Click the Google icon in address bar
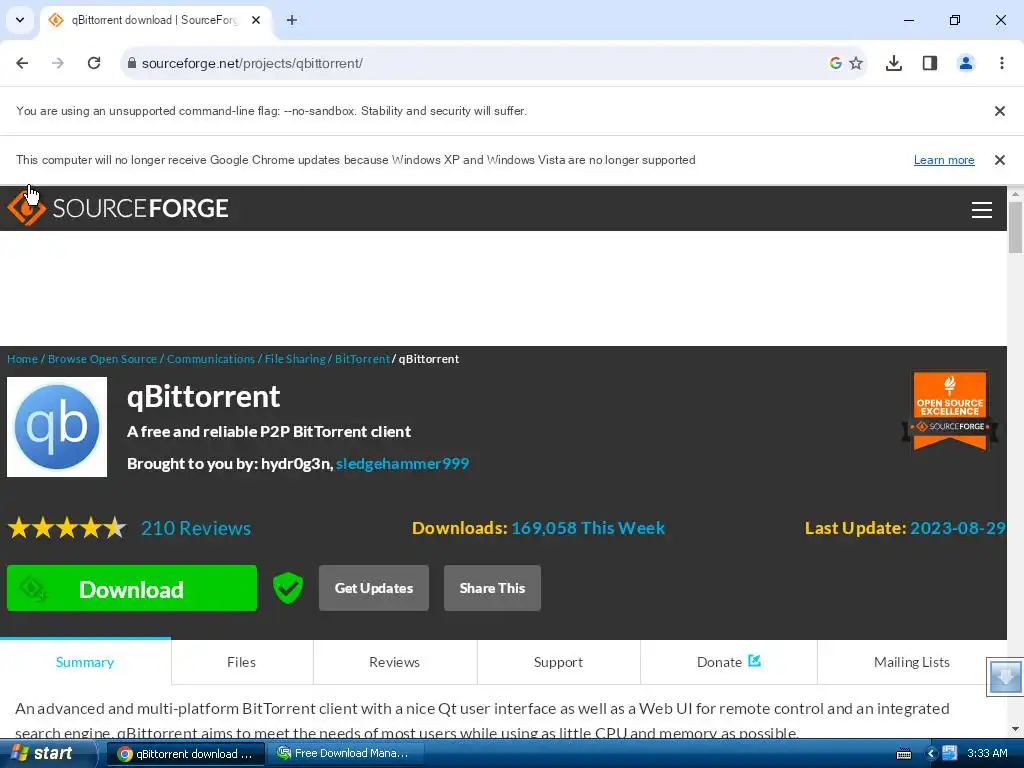The image size is (1024, 768). click(x=835, y=63)
